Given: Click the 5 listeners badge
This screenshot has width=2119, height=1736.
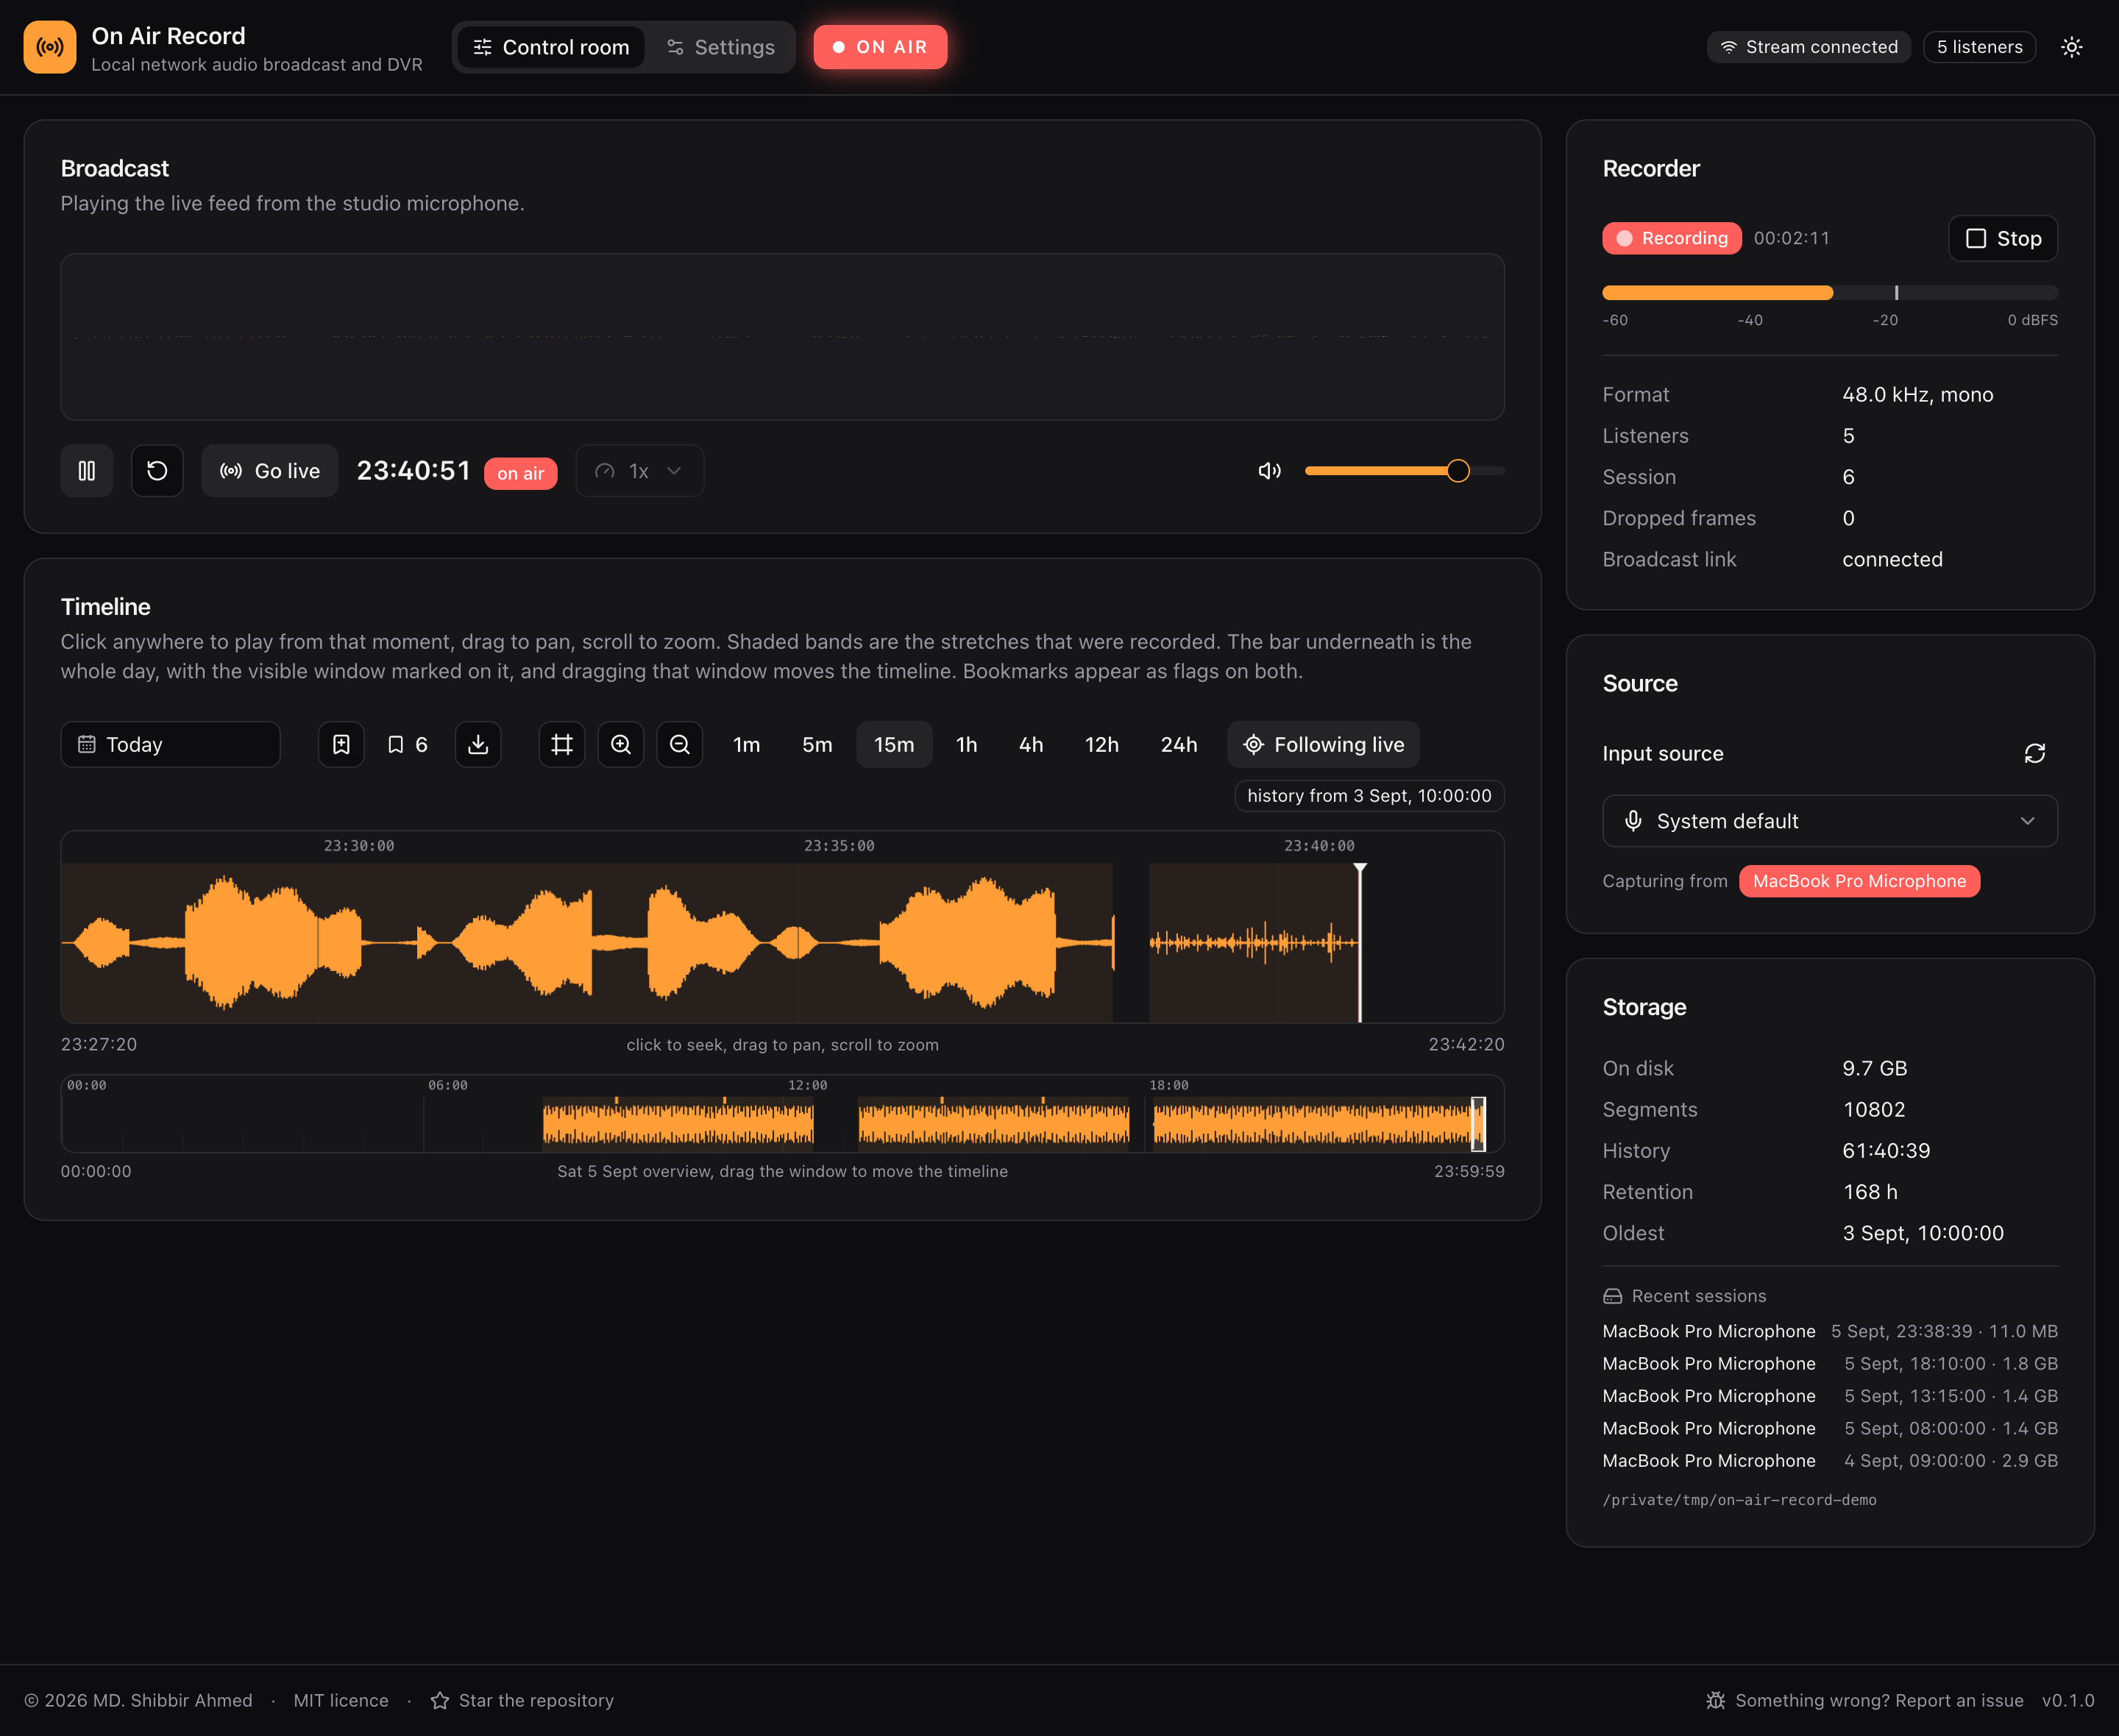Looking at the screenshot, I should click(1979, 47).
